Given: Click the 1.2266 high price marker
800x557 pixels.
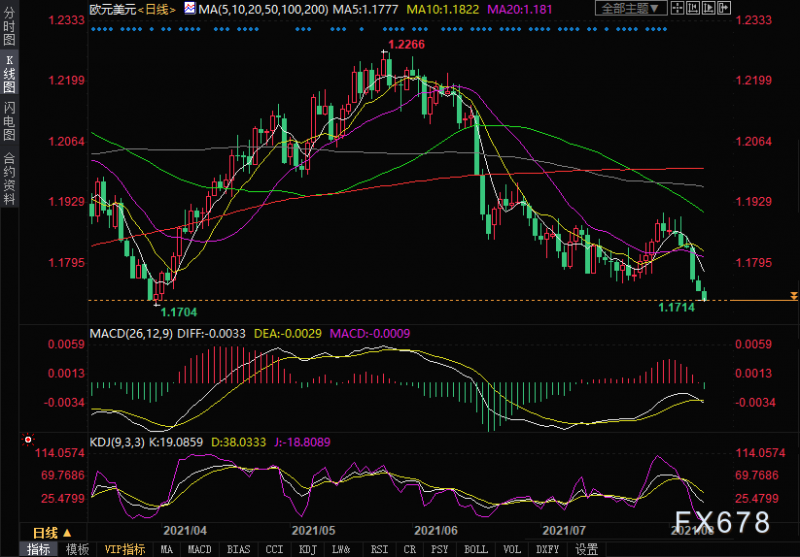Looking at the screenshot, I should 407,44.
